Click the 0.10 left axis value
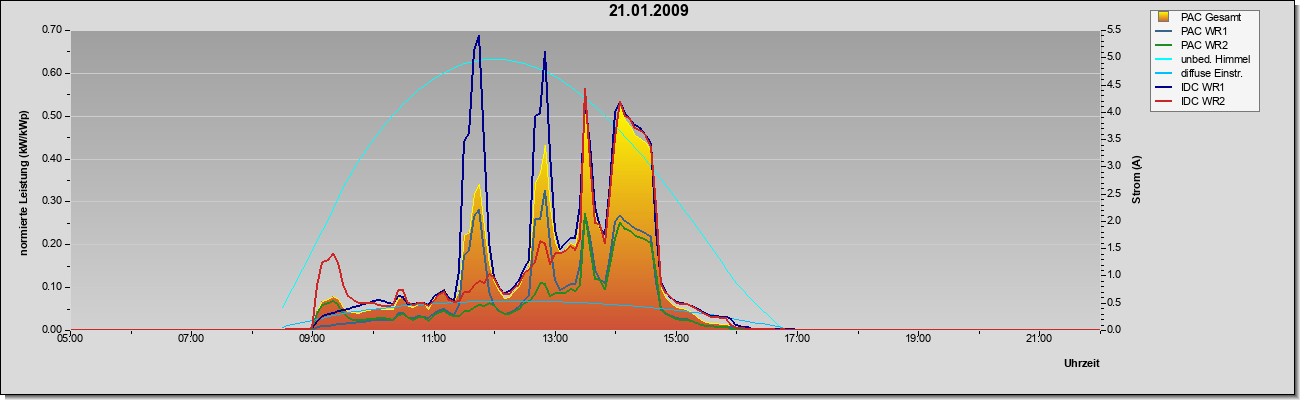The image size is (1300, 400). coord(52,287)
